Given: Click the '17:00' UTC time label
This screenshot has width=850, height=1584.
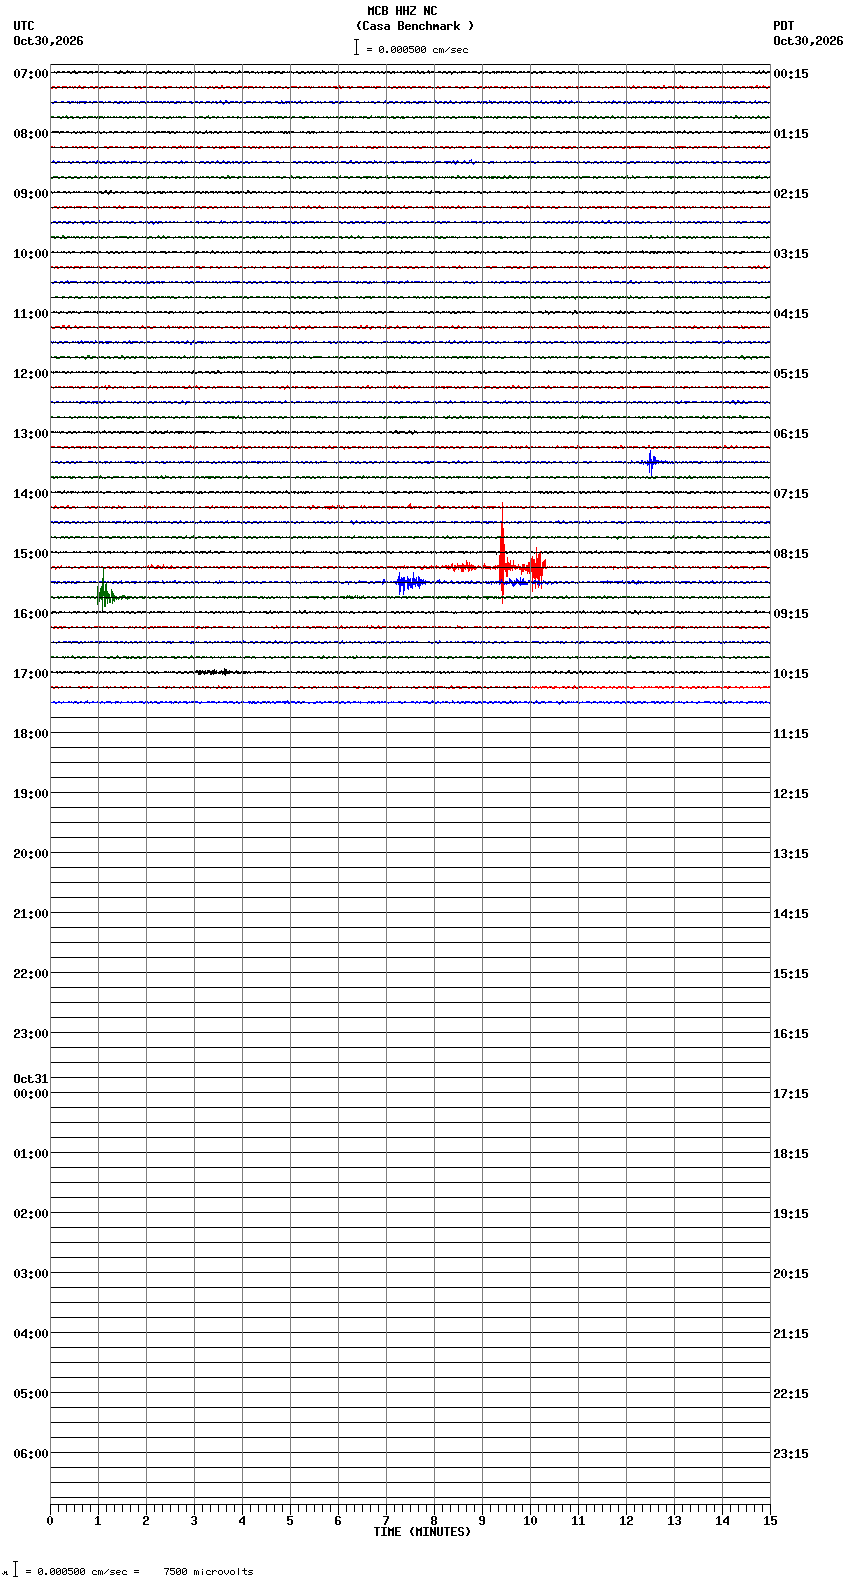Looking at the screenshot, I should pyautogui.click(x=31, y=674).
